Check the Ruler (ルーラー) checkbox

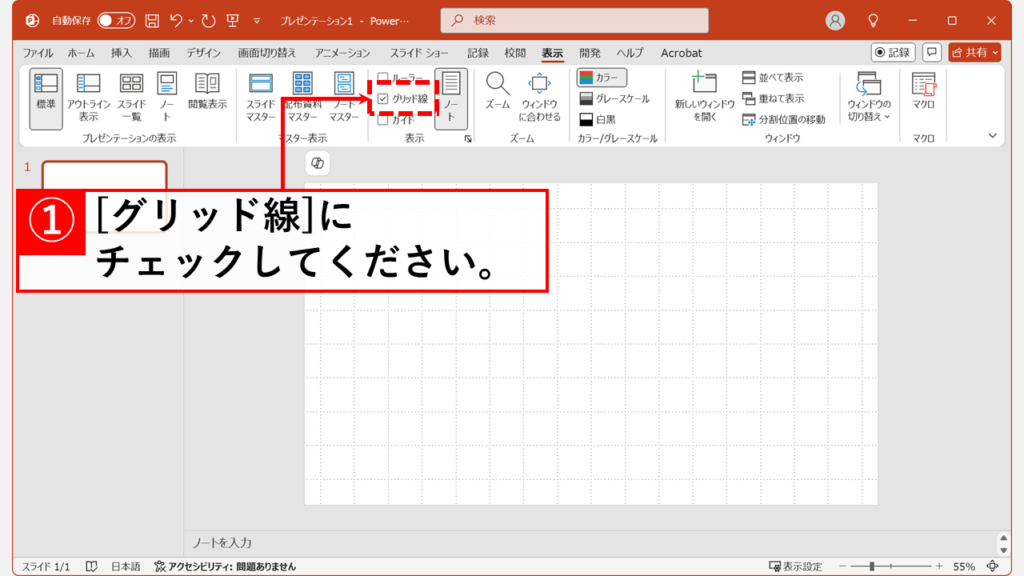click(383, 78)
